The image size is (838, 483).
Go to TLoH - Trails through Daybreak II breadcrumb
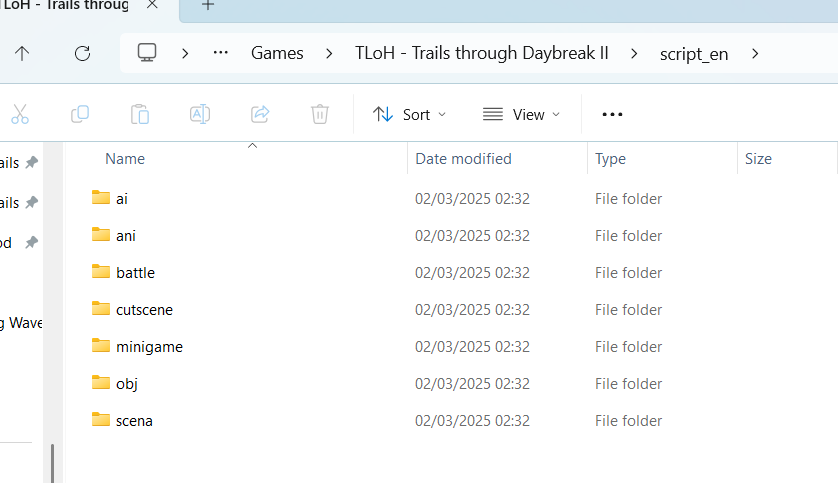[482, 53]
